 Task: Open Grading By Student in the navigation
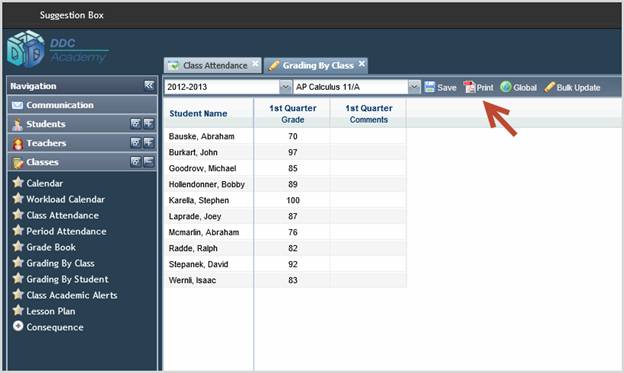click(x=67, y=279)
